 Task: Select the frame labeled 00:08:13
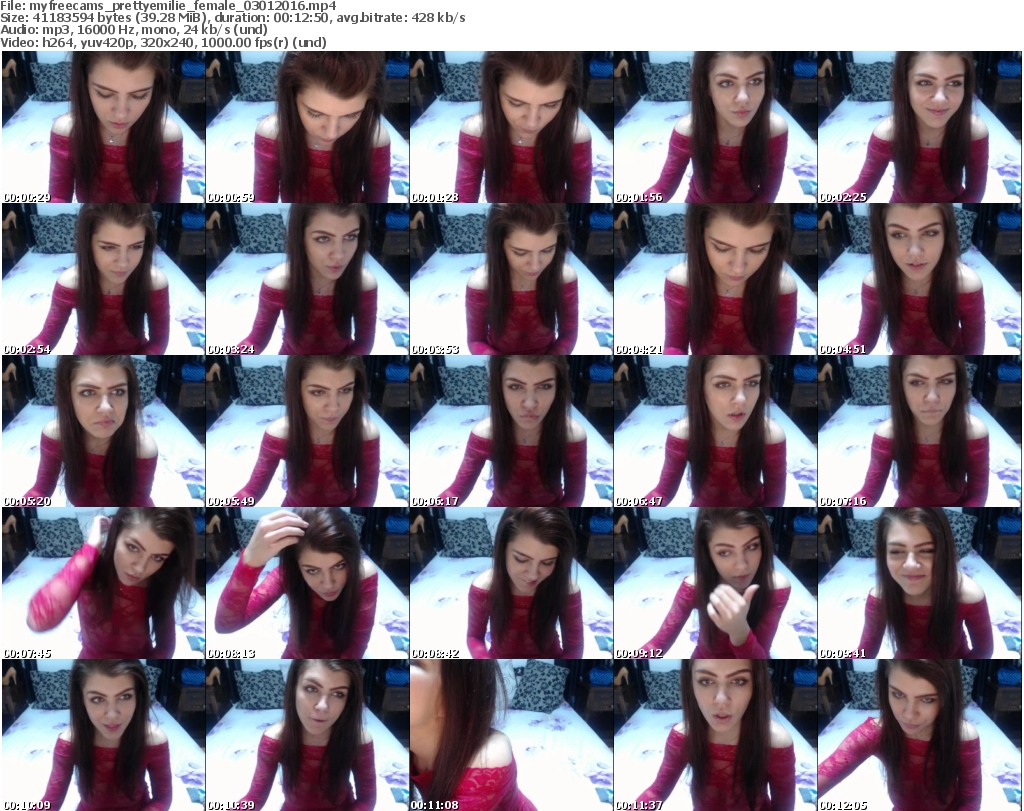pyautogui.click(x=308, y=583)
